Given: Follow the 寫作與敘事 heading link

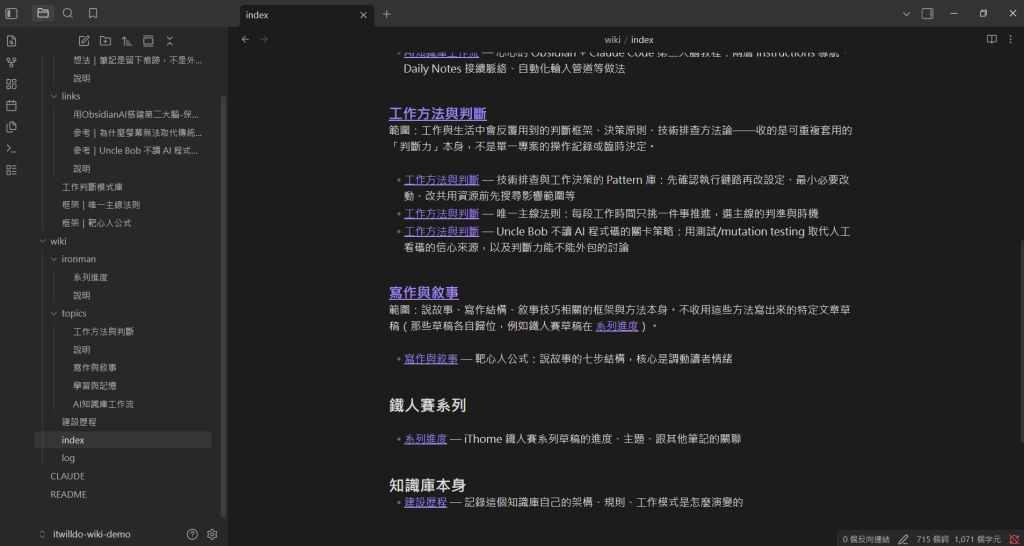Looking at the screenshot, I should [424, 293].
